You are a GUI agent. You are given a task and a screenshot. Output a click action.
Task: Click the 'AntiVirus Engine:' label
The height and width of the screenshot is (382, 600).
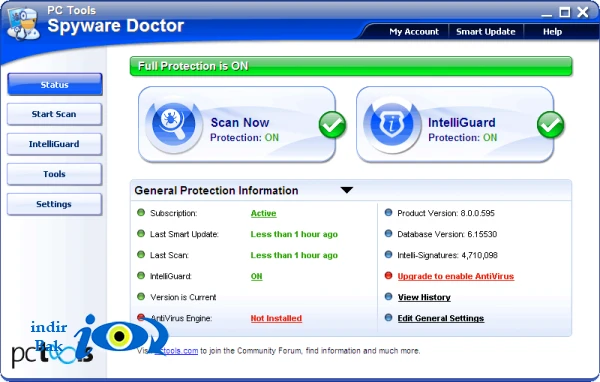click(x=181, y=318)
